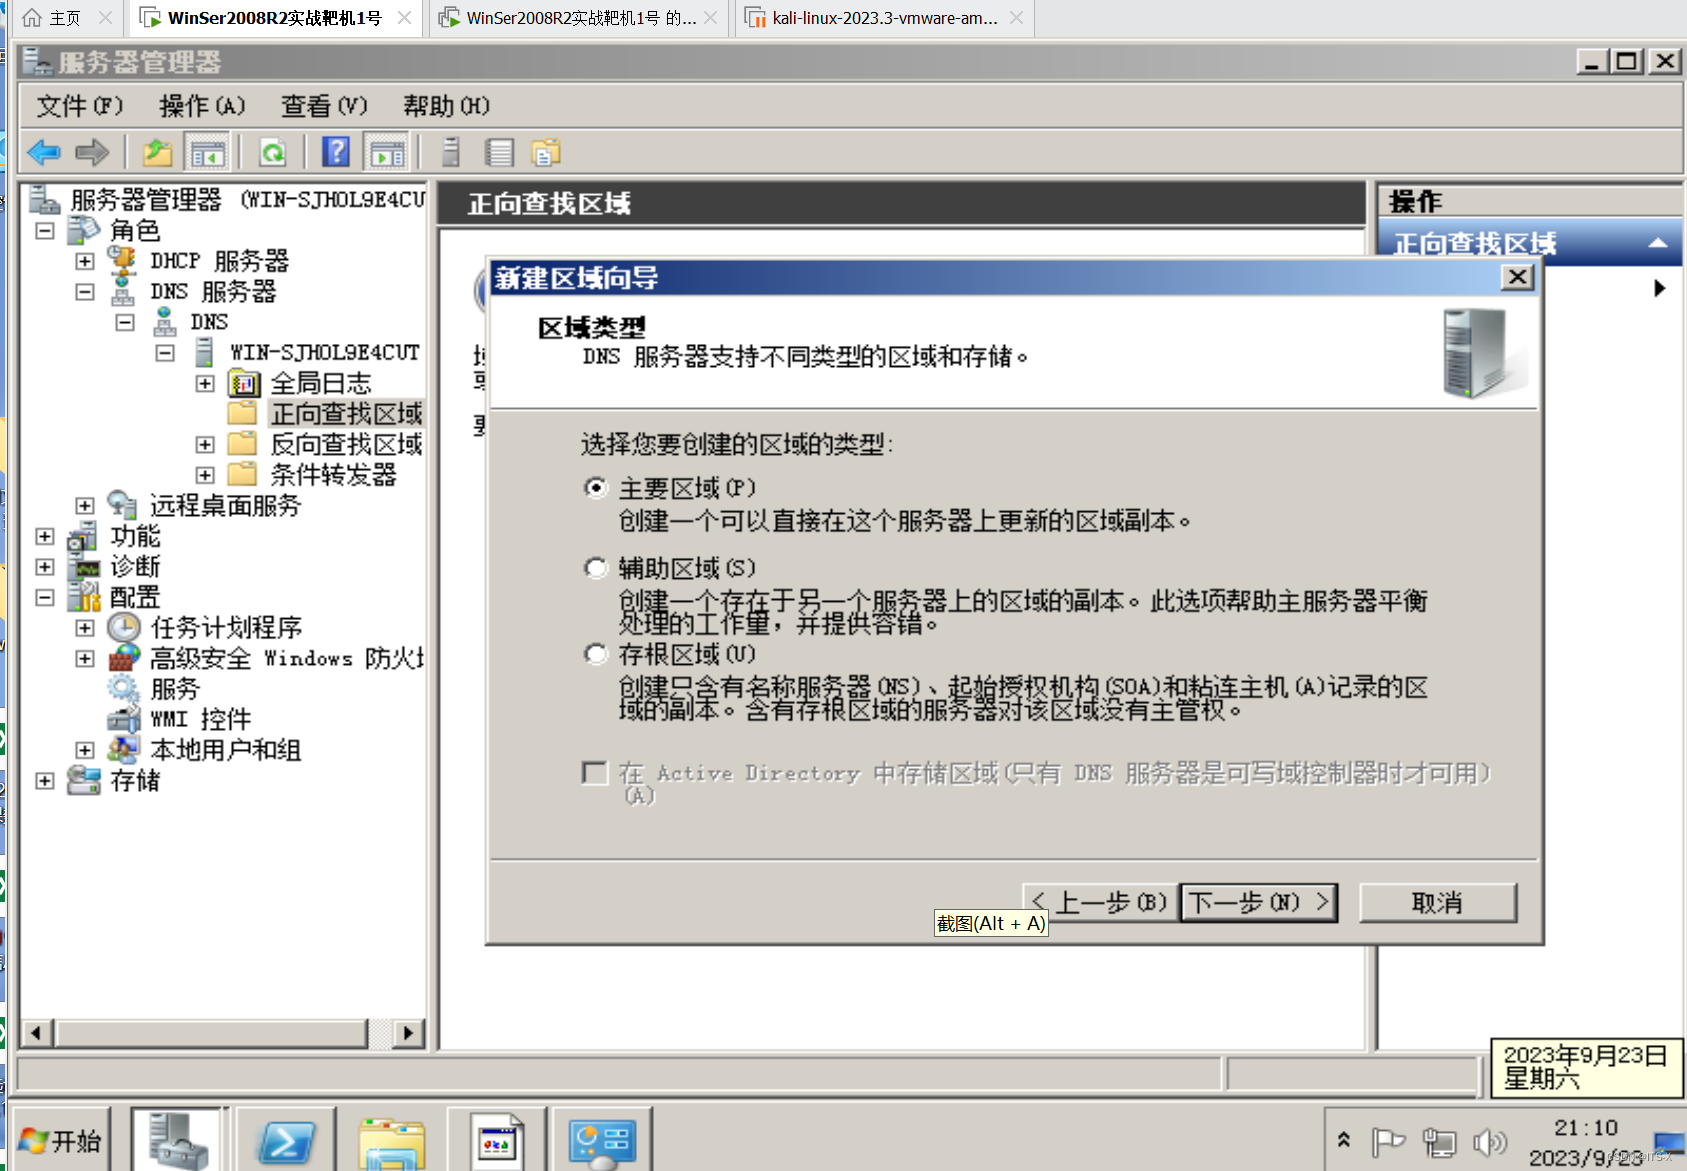The width and height of the screenshot is (1687, 1171).
Task: Click the folder icon of 条件转发器
Action: (242, 474)
